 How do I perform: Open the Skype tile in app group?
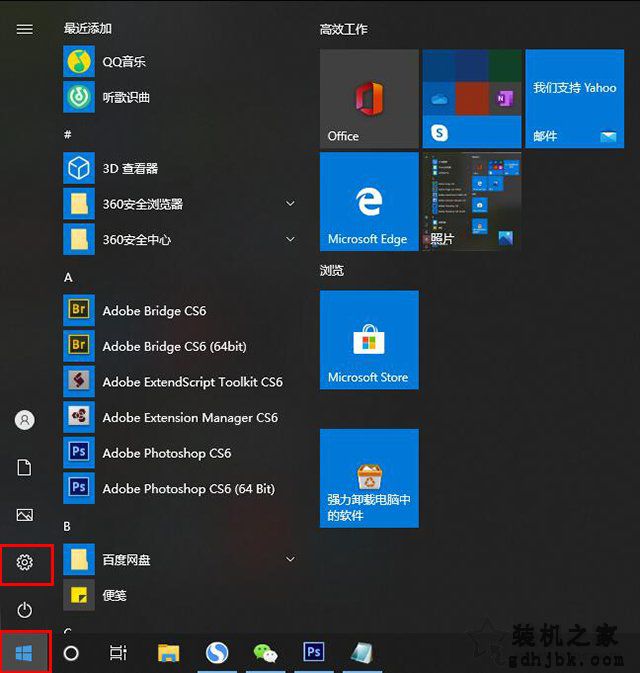[x=439, y=133]
